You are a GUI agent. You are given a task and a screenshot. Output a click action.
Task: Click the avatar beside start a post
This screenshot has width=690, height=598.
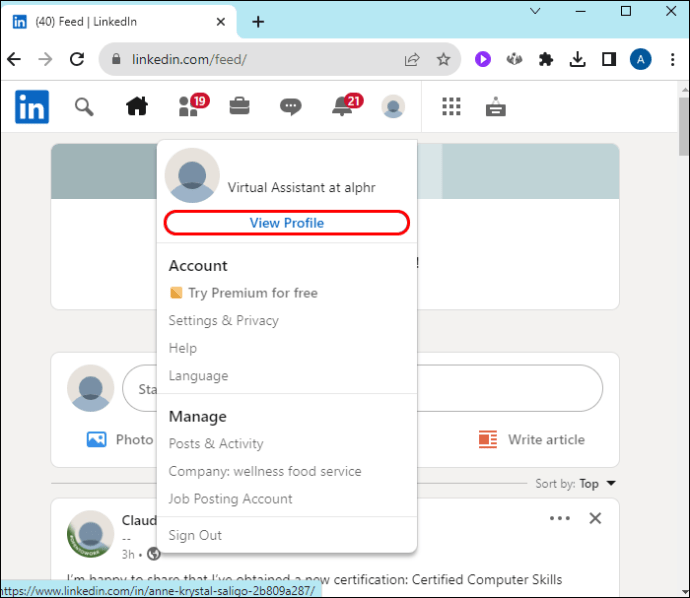[91, 388]
